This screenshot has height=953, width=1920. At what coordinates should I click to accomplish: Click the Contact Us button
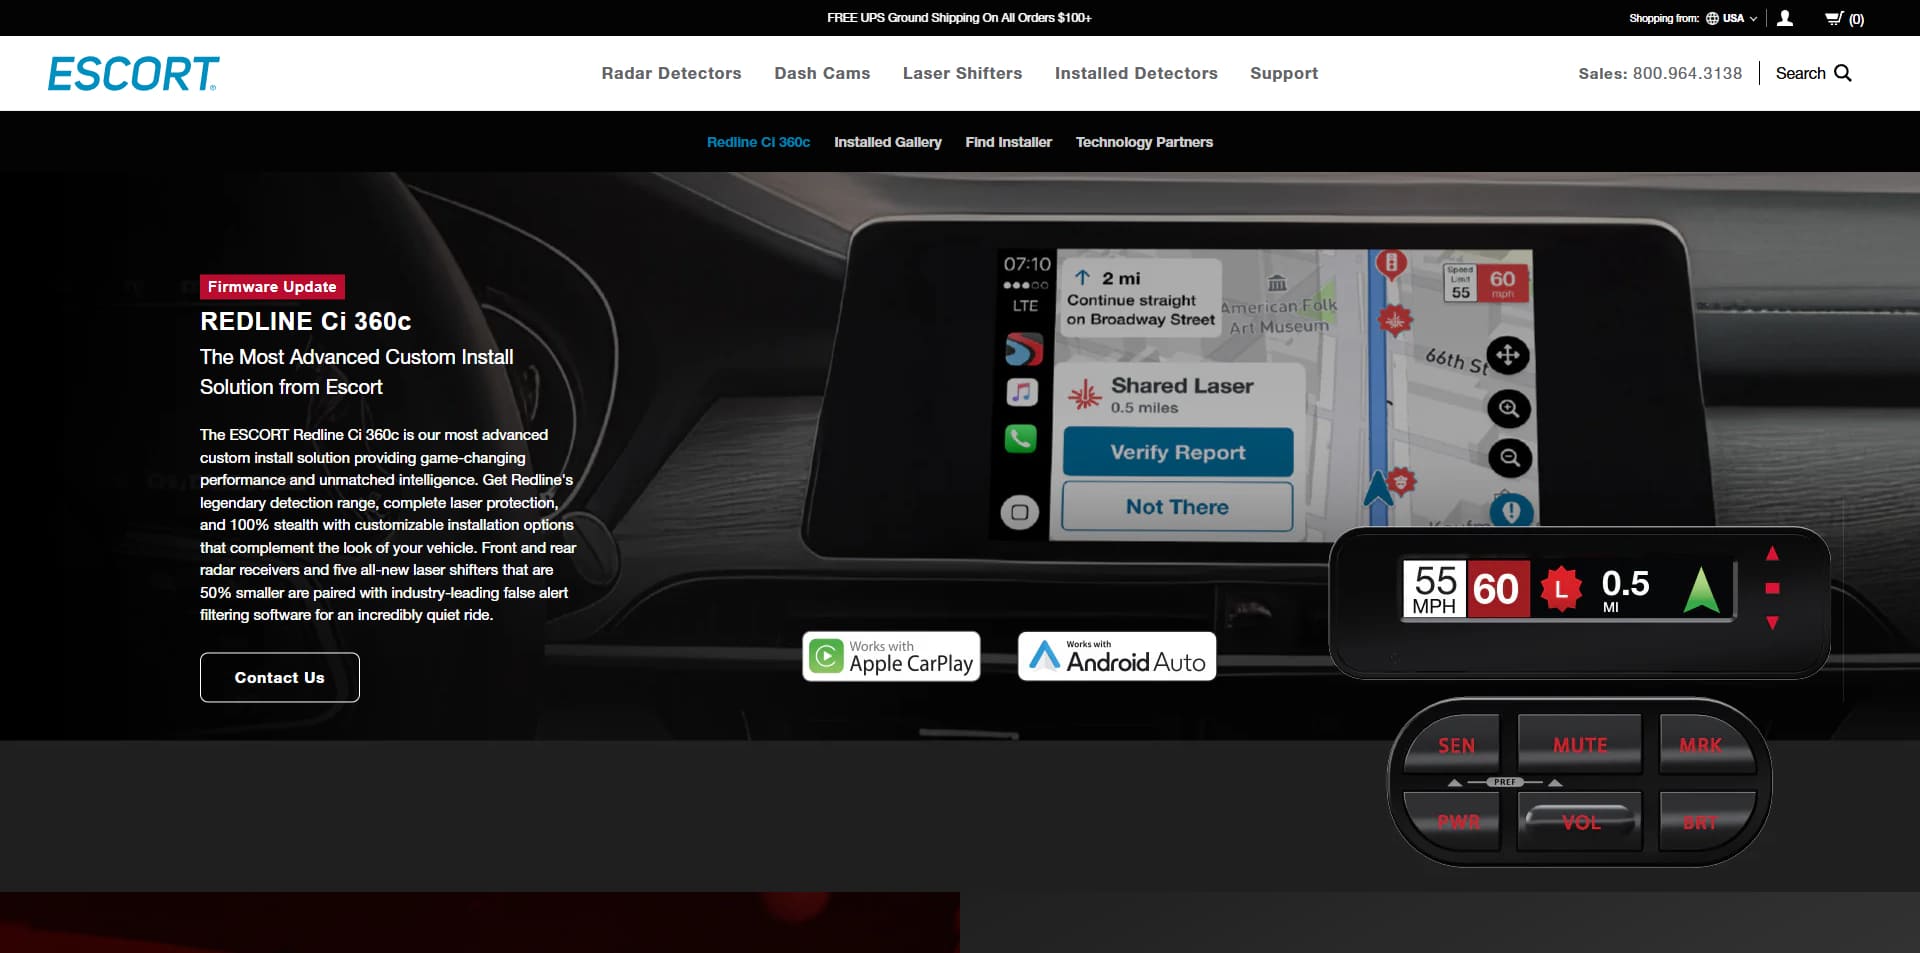[280, 677]
